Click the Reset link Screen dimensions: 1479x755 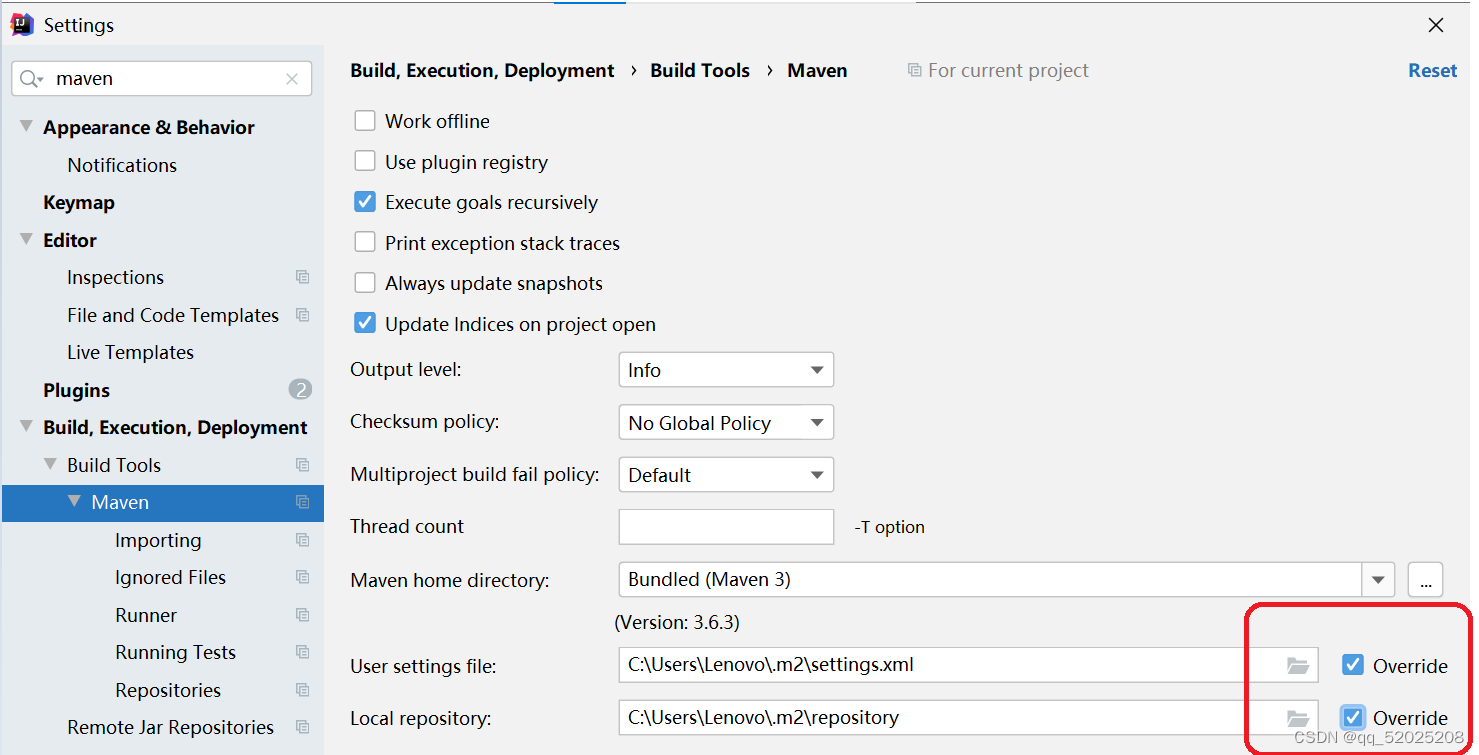1433,71
